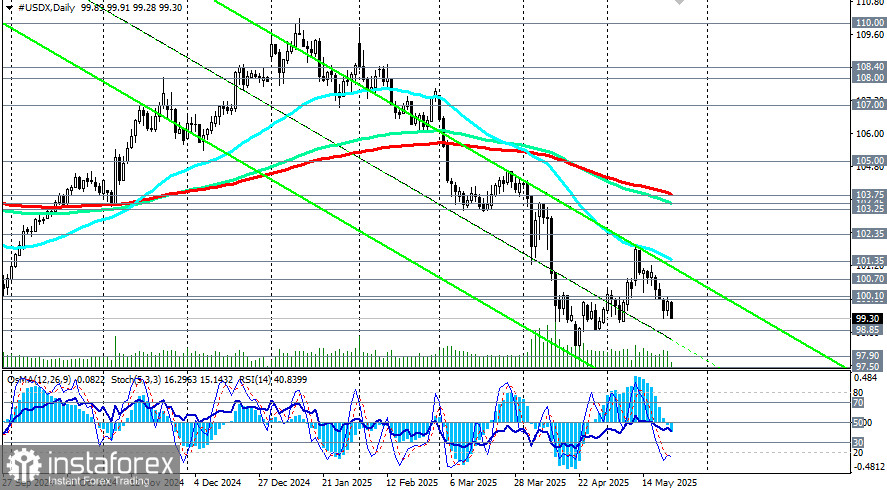Click the 108.00 price level label
The height and width of the screenshot is (490, 887).
[x=869, y=78]
